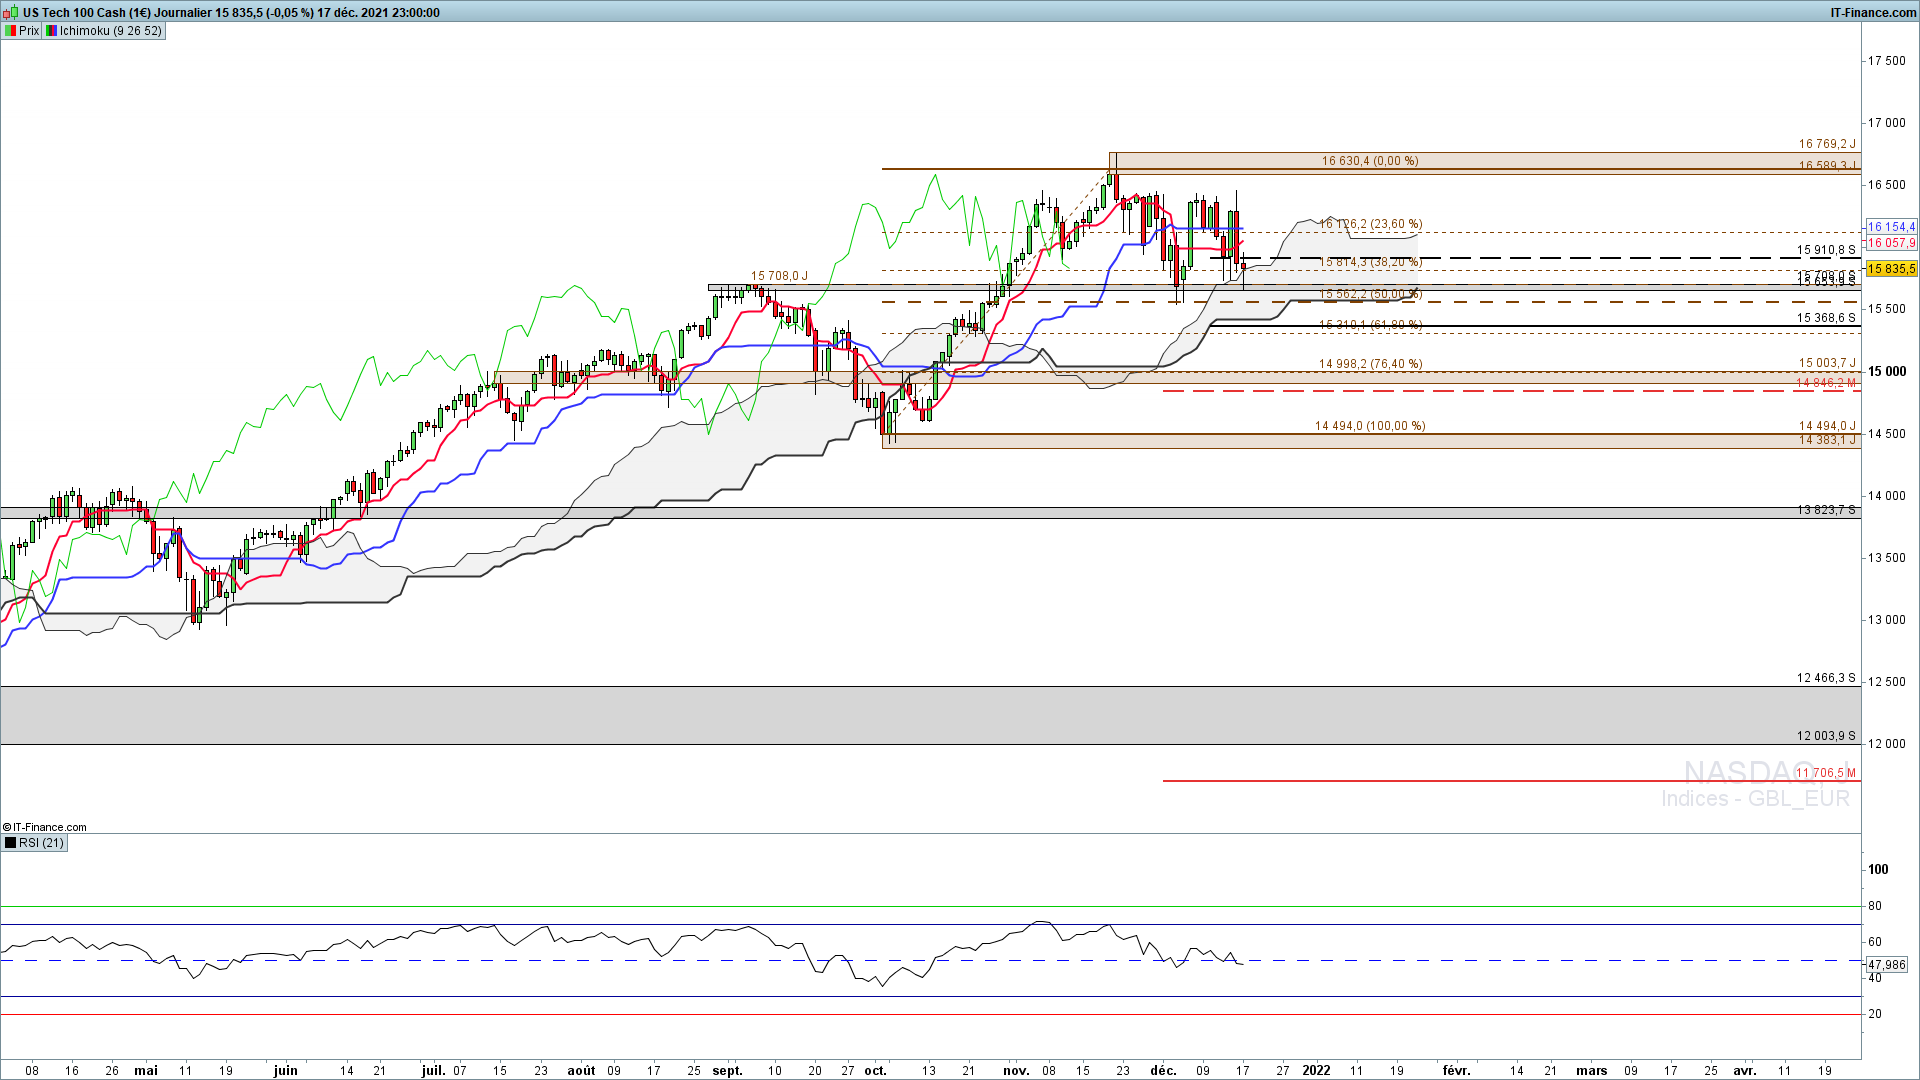
Task: Open the RSI (21) indicator label
Action: (41, 843)
